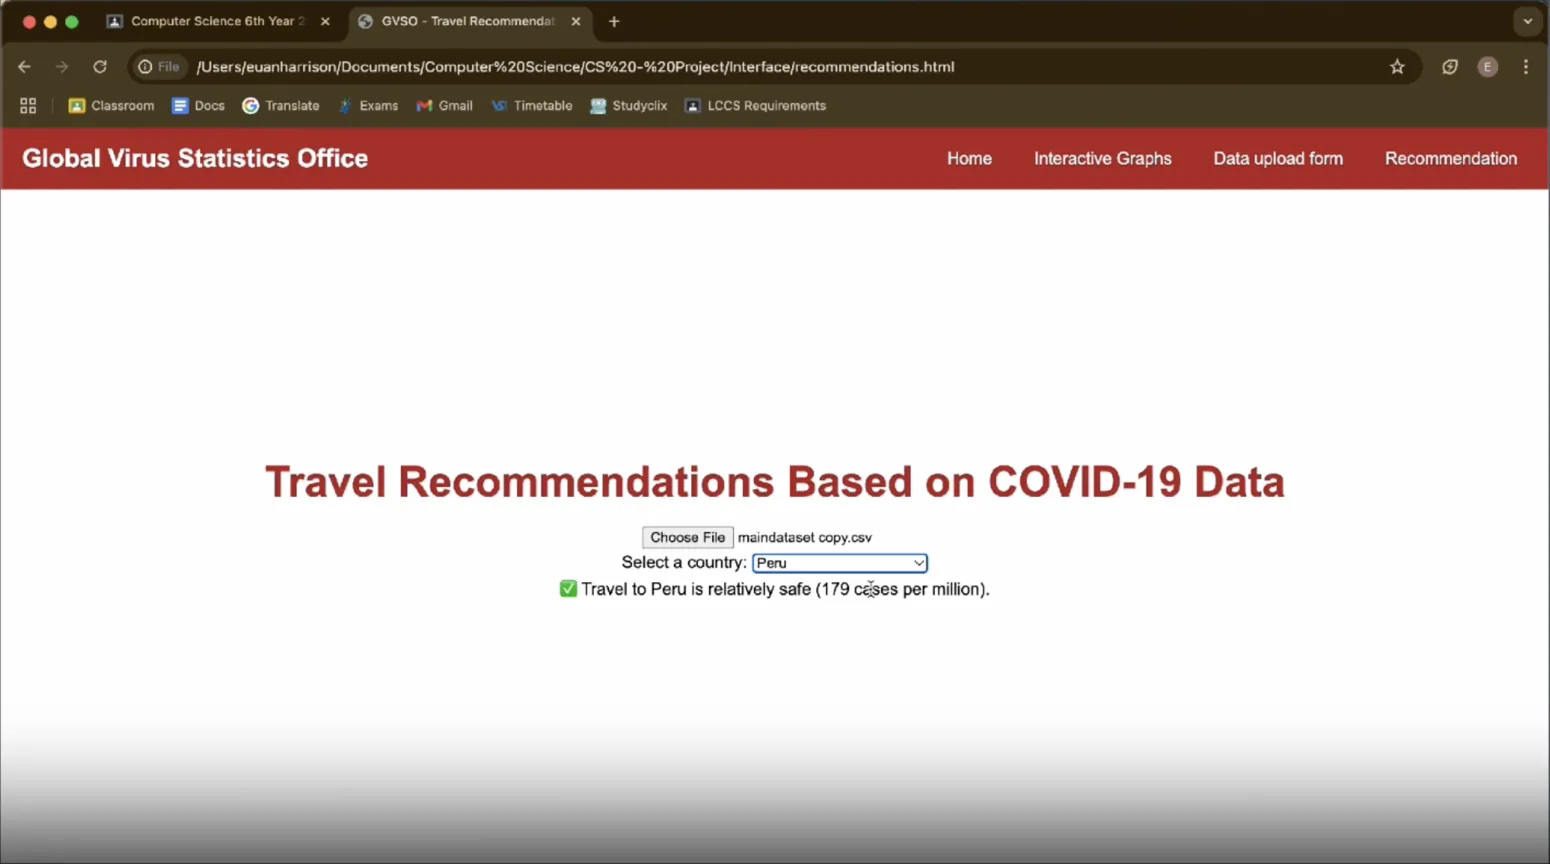Click the Select a country label
The height and width of the screenshot is (864, 1550).
[x=684, y=563]
